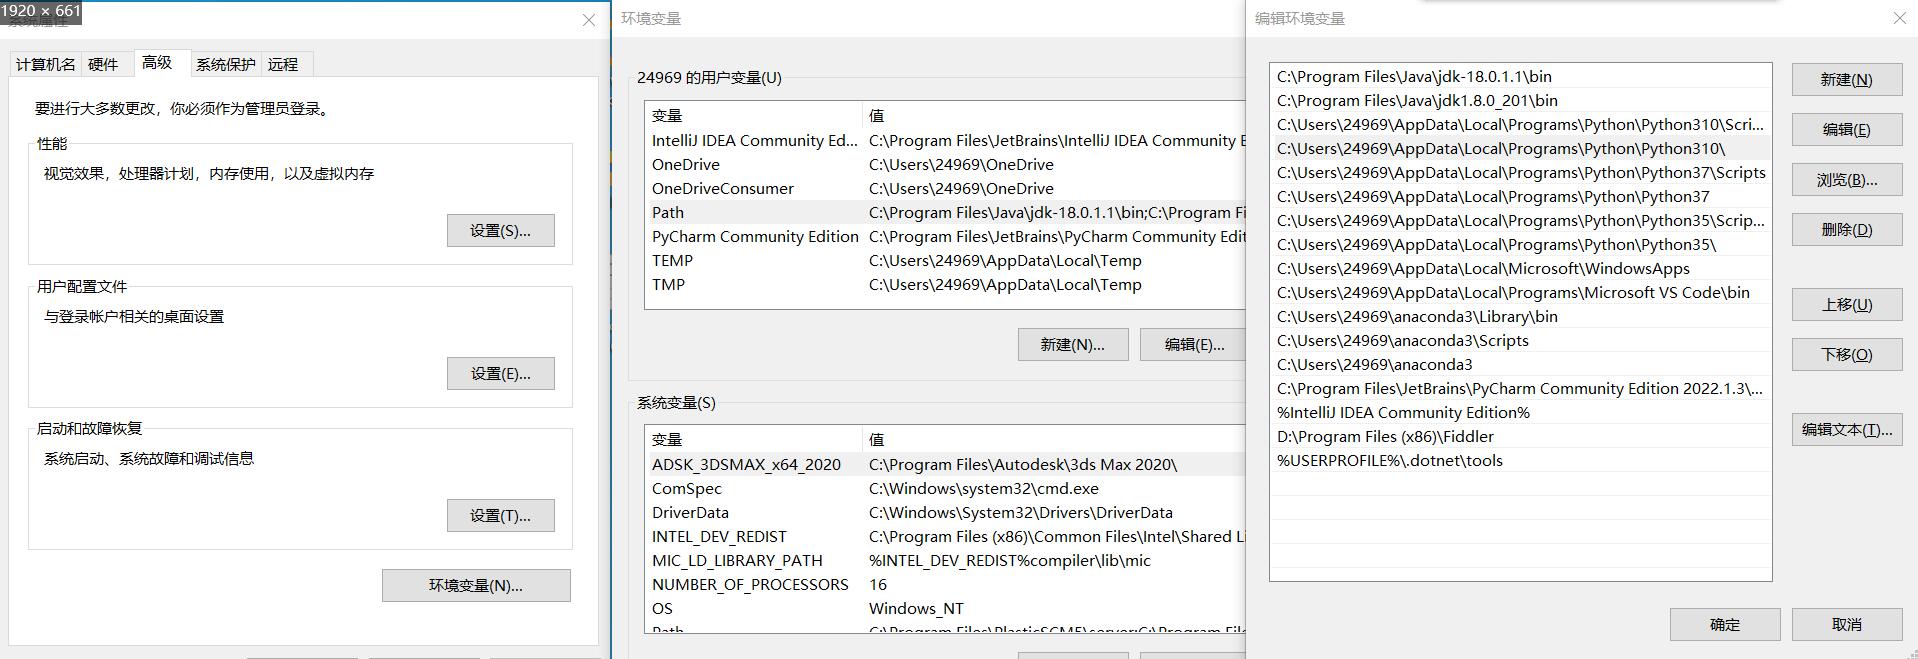
Task: Select the 远程 tab
Action: [283, 65]
